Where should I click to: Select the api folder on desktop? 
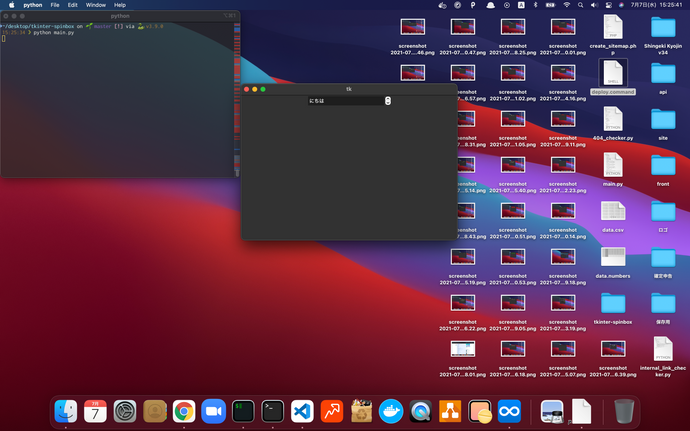tap(663, 77)
